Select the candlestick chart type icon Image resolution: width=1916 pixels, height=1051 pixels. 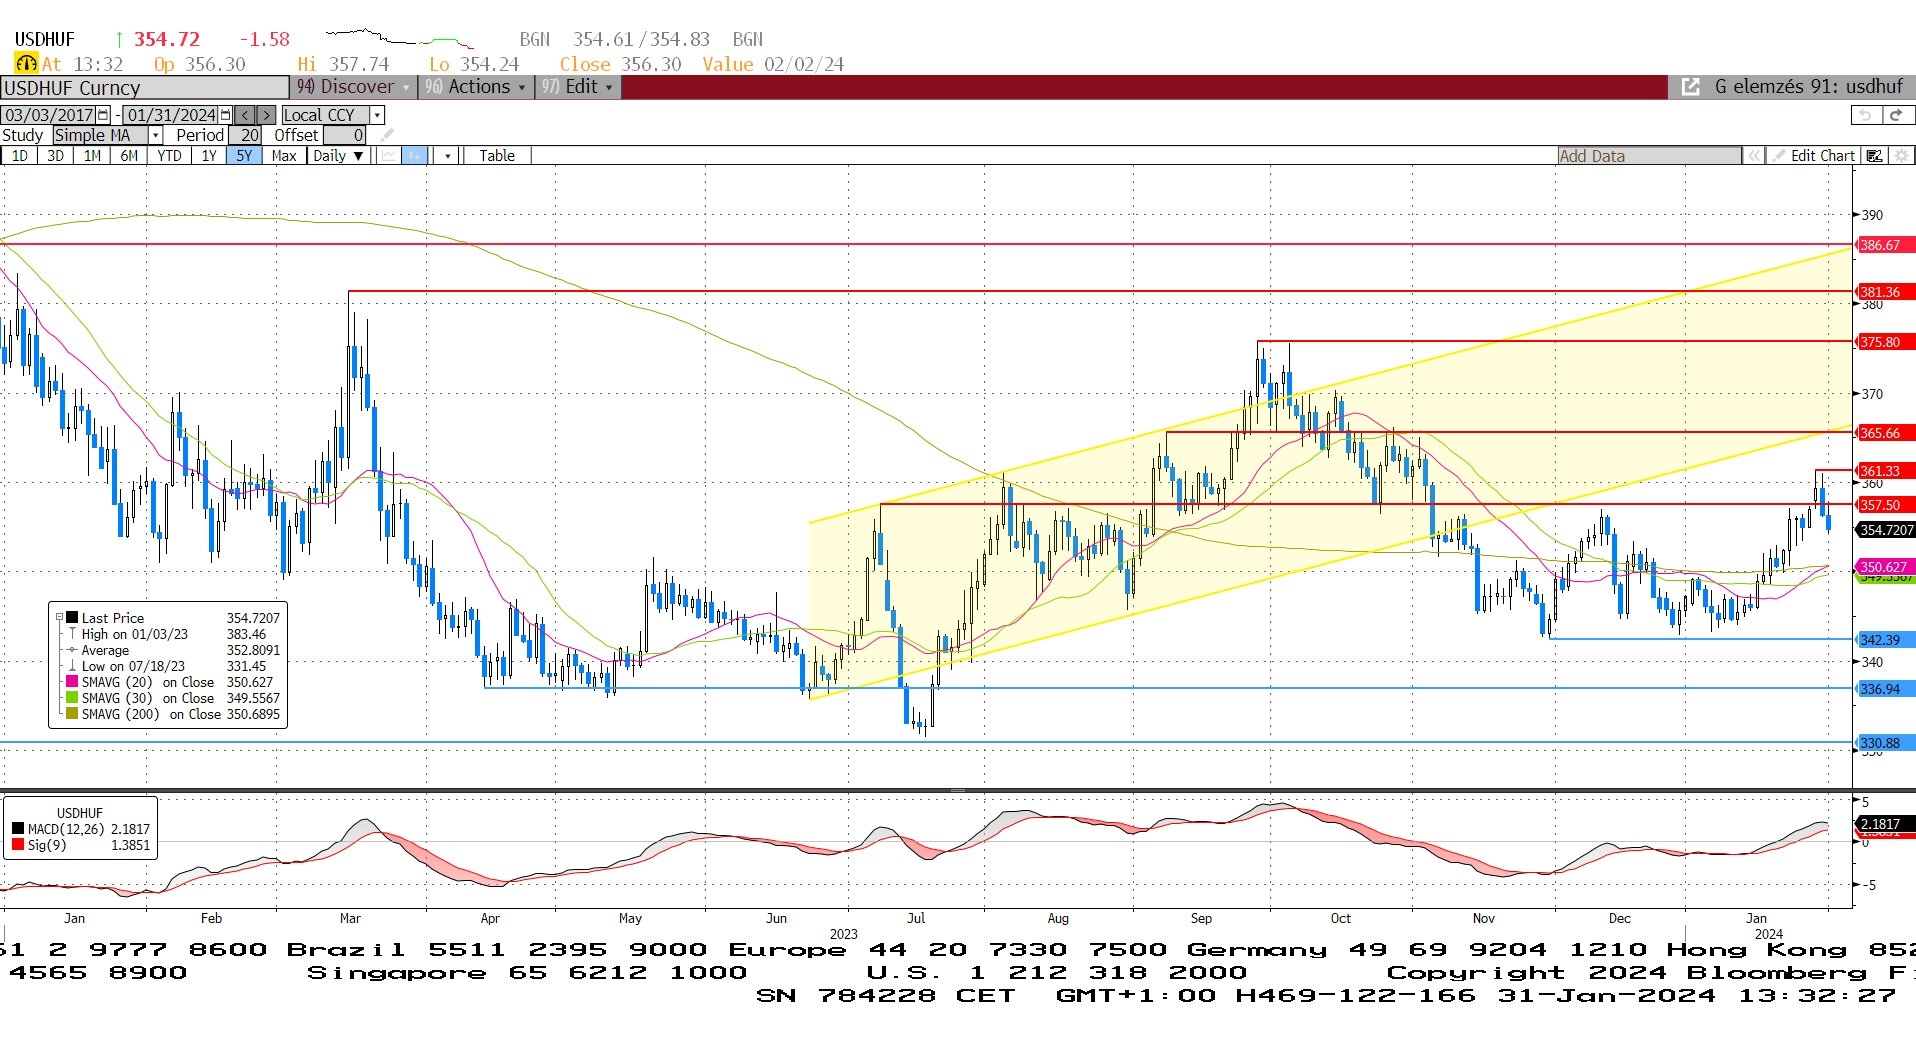point(415,156)
